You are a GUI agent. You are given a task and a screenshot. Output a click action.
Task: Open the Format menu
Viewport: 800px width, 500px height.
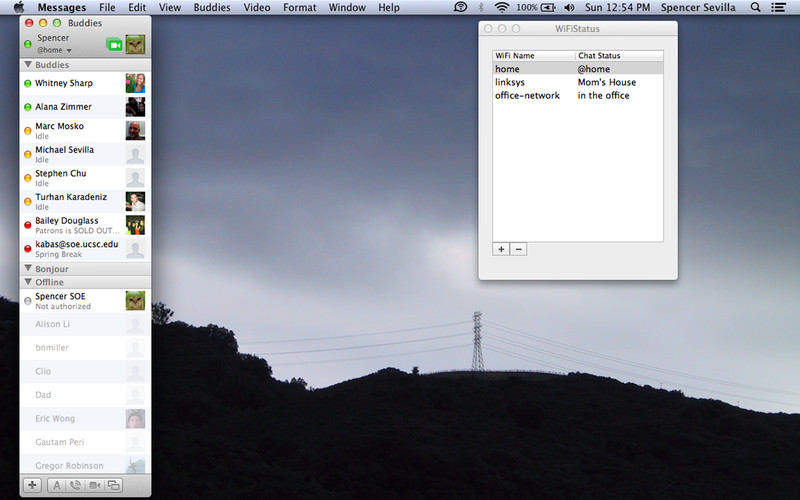[299, 7]
